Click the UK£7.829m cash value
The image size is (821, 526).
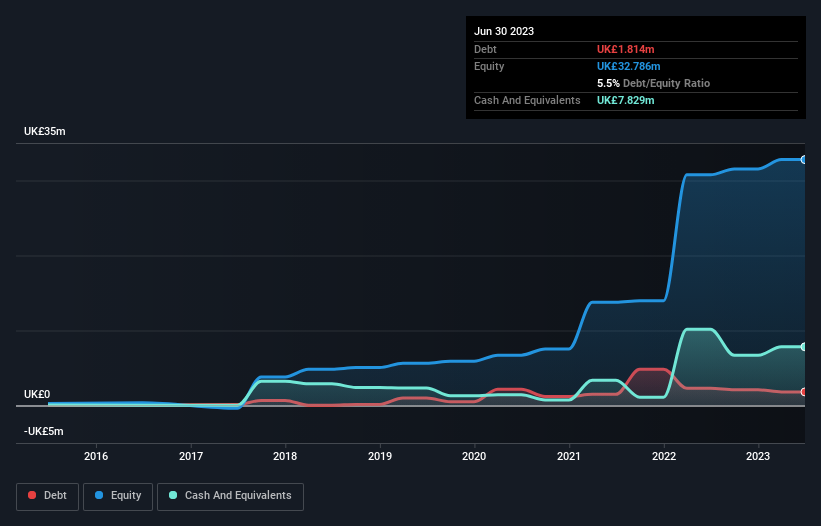coord(626,100)
